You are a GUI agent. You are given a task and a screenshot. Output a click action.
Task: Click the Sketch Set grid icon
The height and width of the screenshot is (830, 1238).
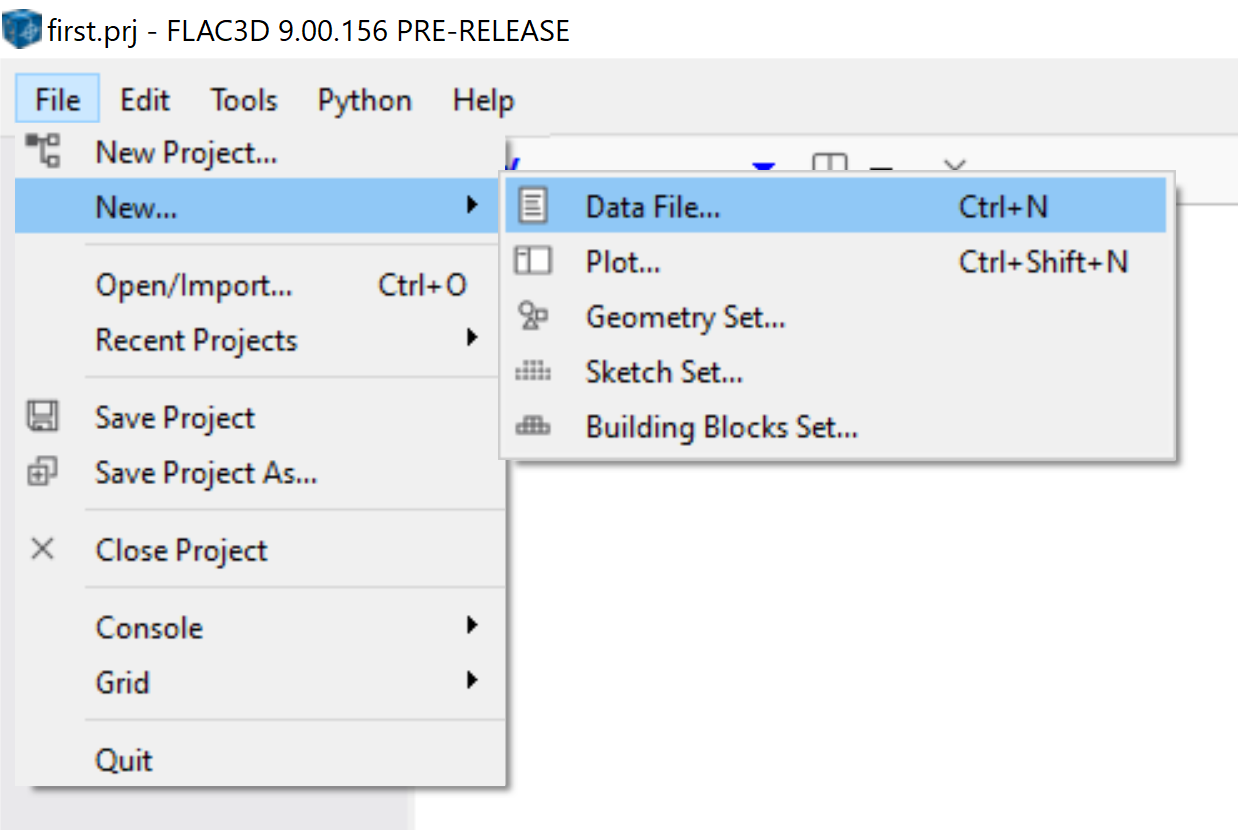point(532,372)
